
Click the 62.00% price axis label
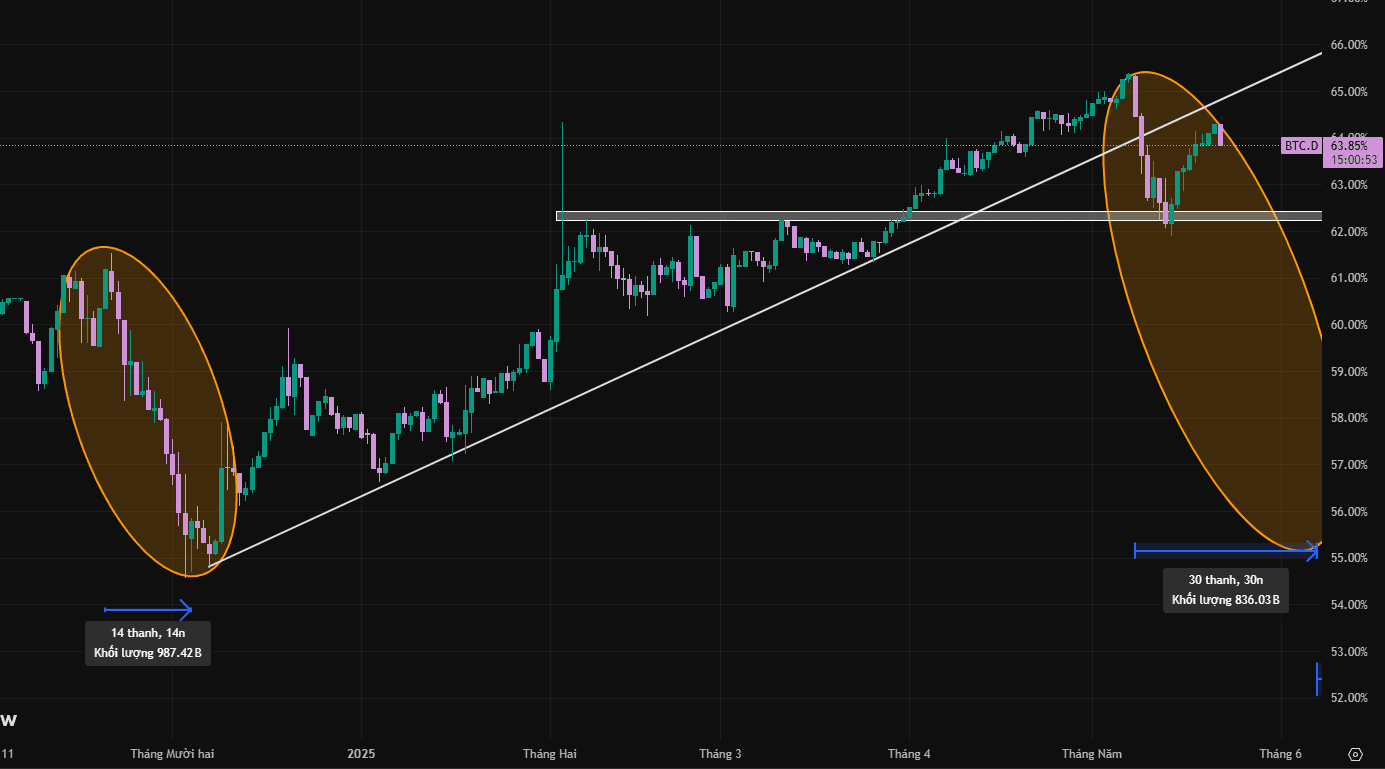tap(1349, 232)
